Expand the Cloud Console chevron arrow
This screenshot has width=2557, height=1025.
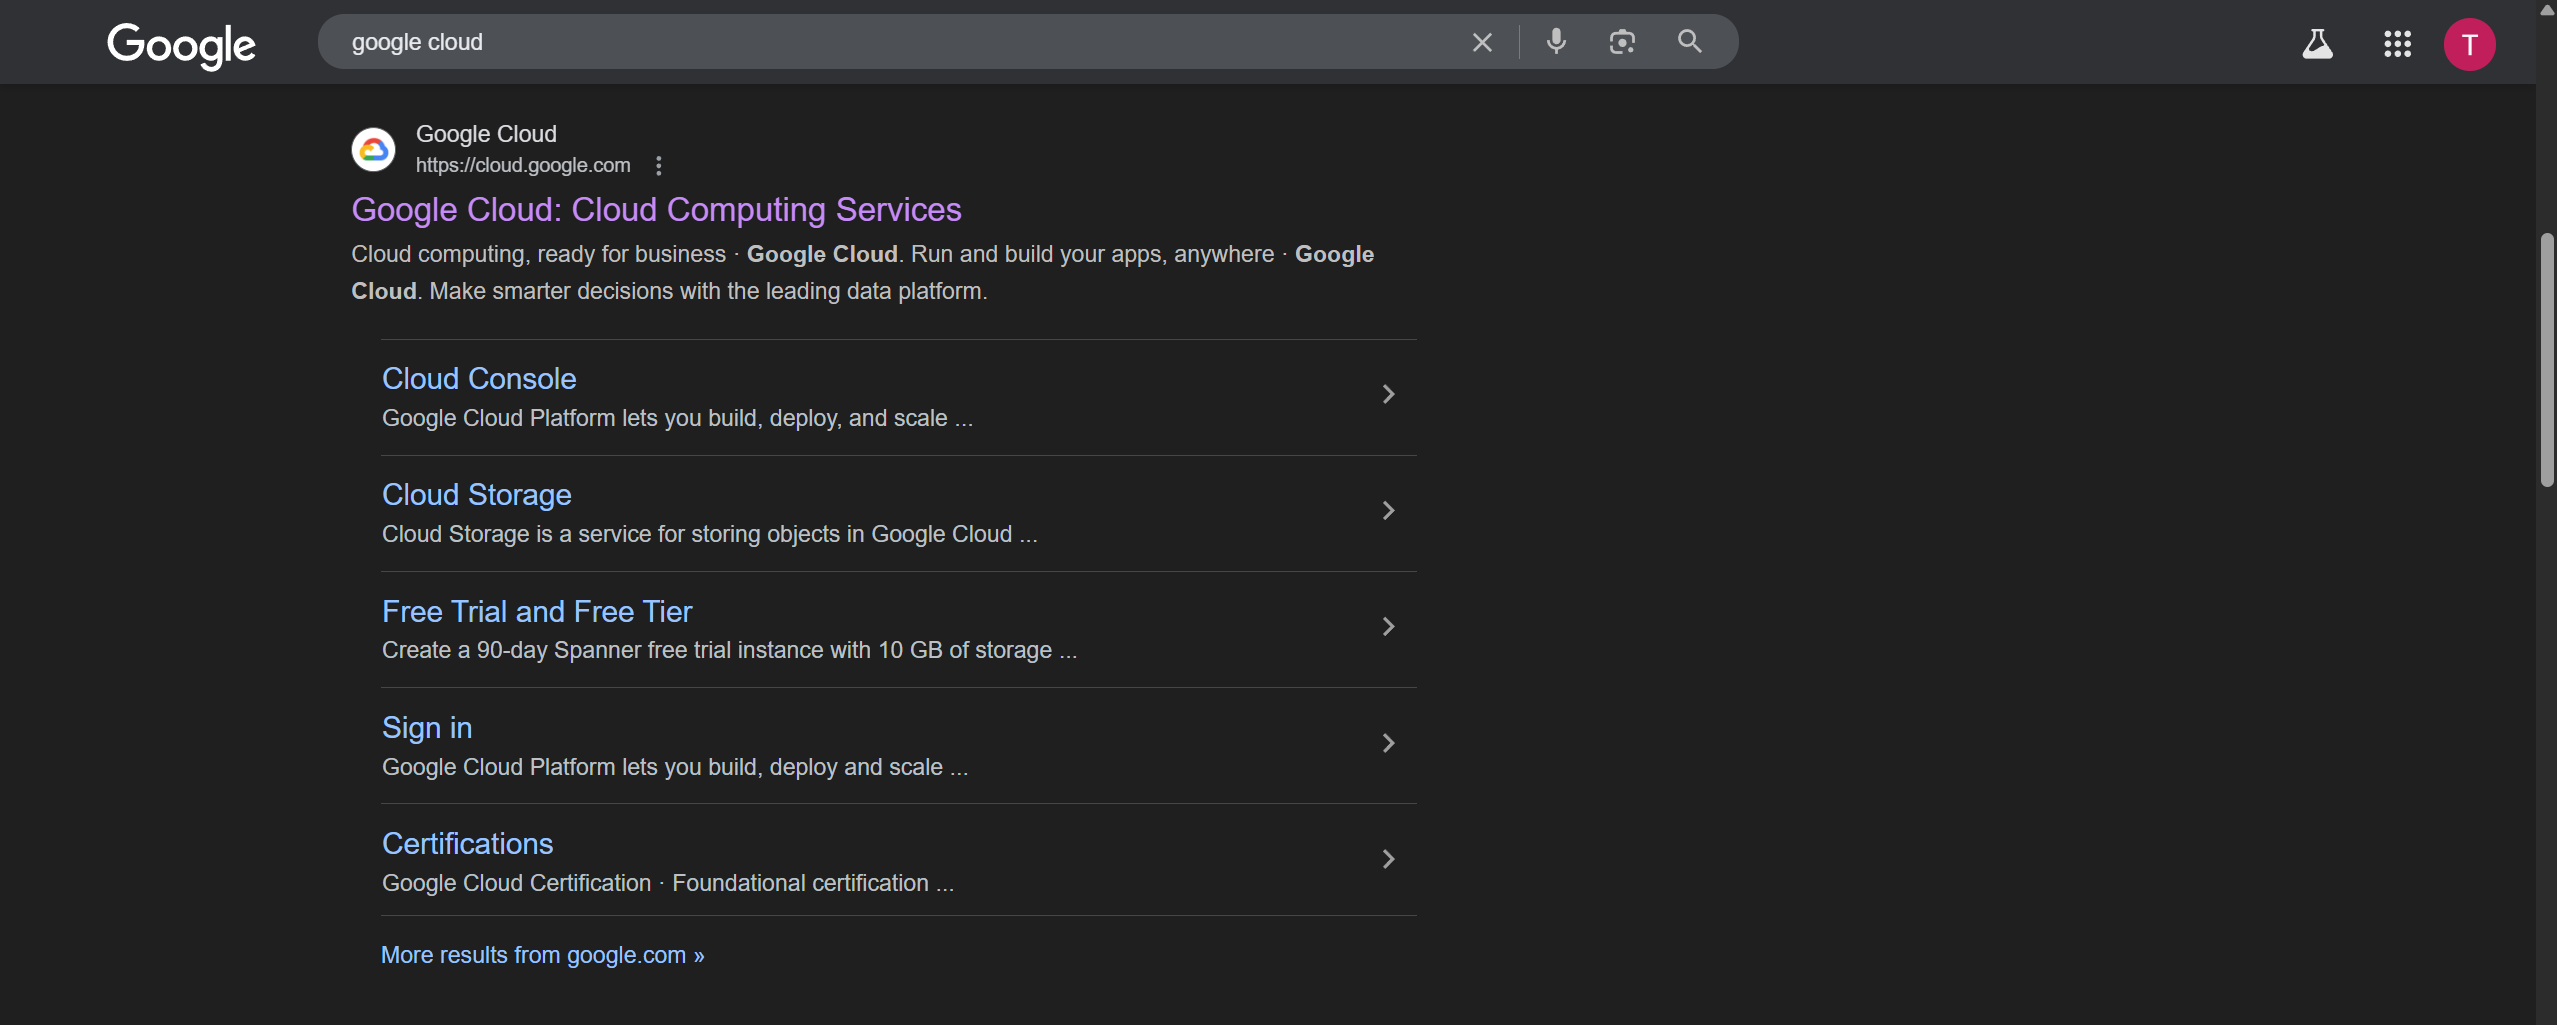1388,394
